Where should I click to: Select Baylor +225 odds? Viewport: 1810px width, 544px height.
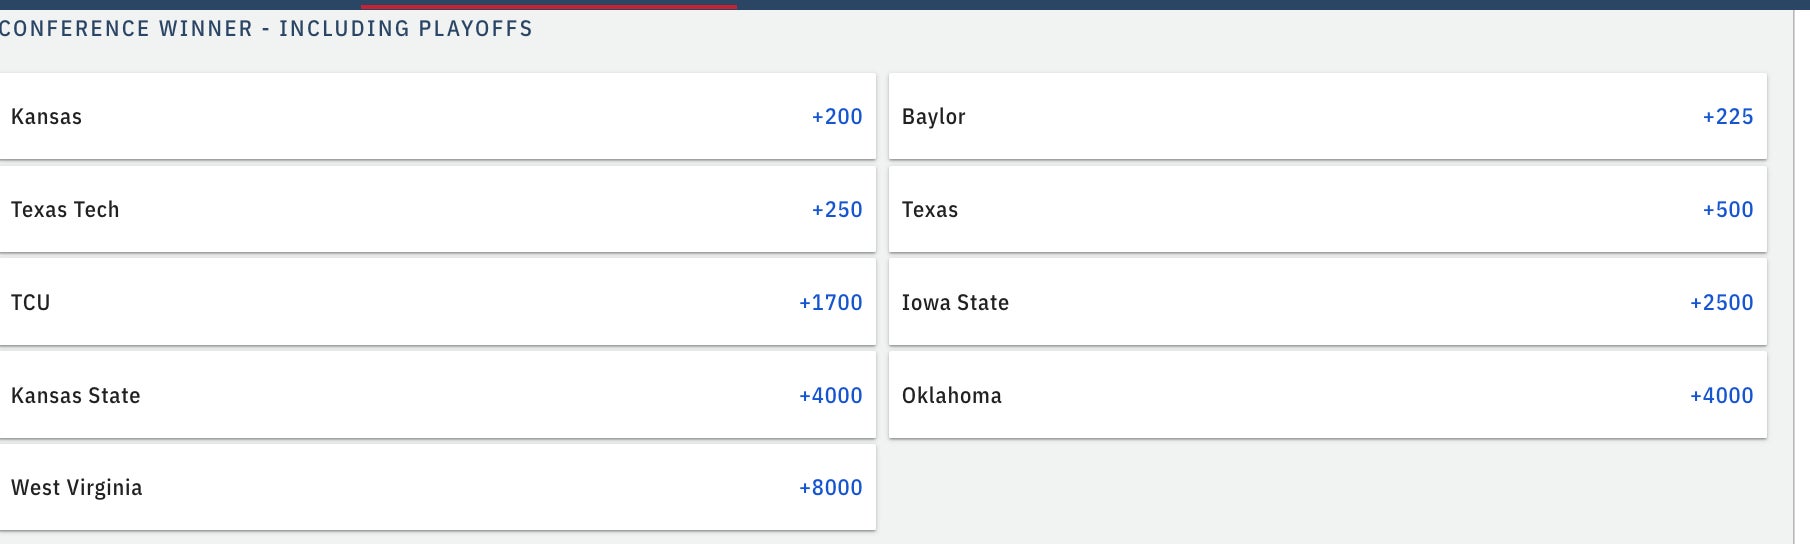1727,117
